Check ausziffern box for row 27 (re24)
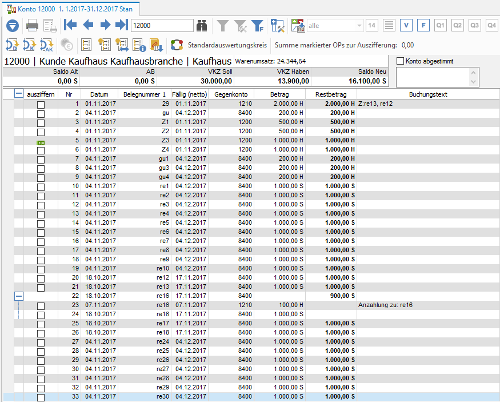Image resolution: width=500 pixels, height=402 pixels. point(41,343)
